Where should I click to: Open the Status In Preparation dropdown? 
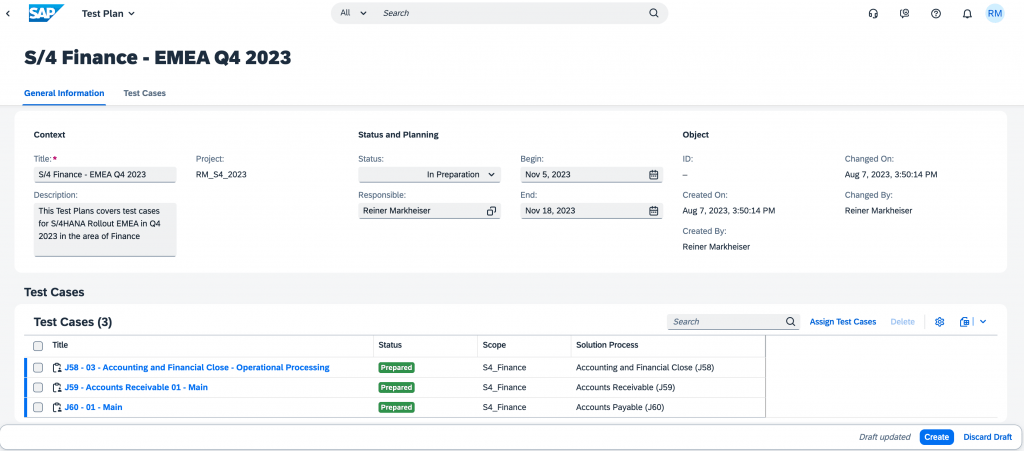point(429,175)
